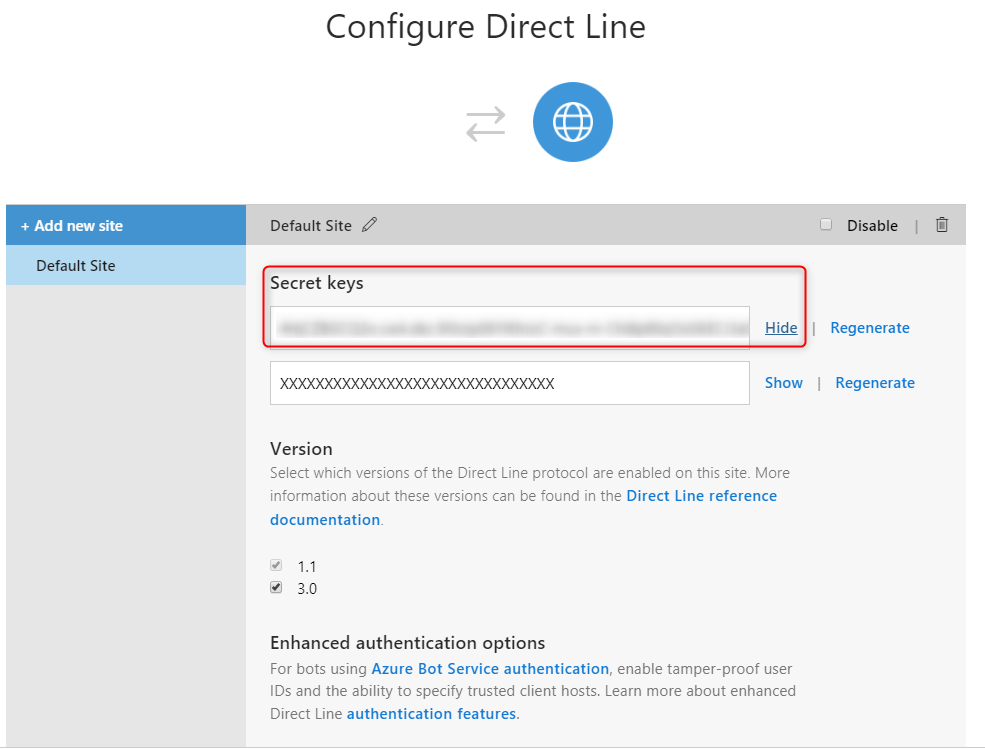Click the Secret keys heading

[x=317, y=283]
